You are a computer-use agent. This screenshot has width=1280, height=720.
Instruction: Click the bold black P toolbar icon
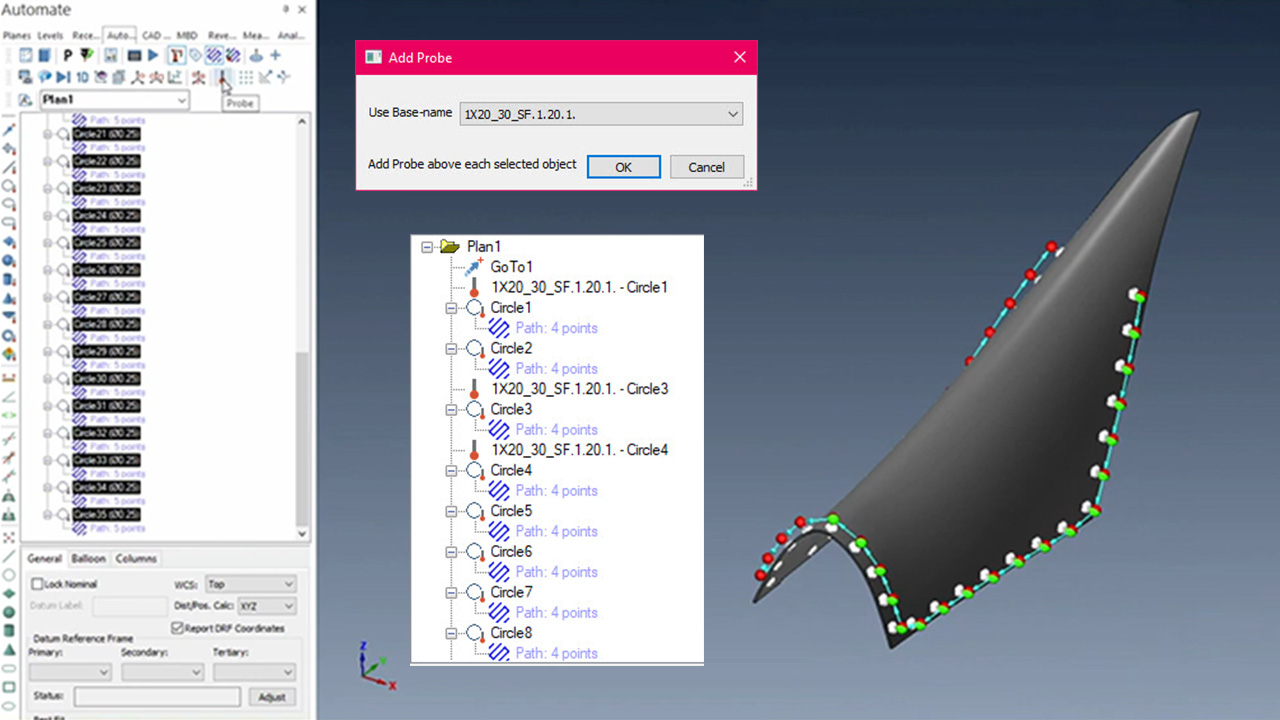point(67,55)
